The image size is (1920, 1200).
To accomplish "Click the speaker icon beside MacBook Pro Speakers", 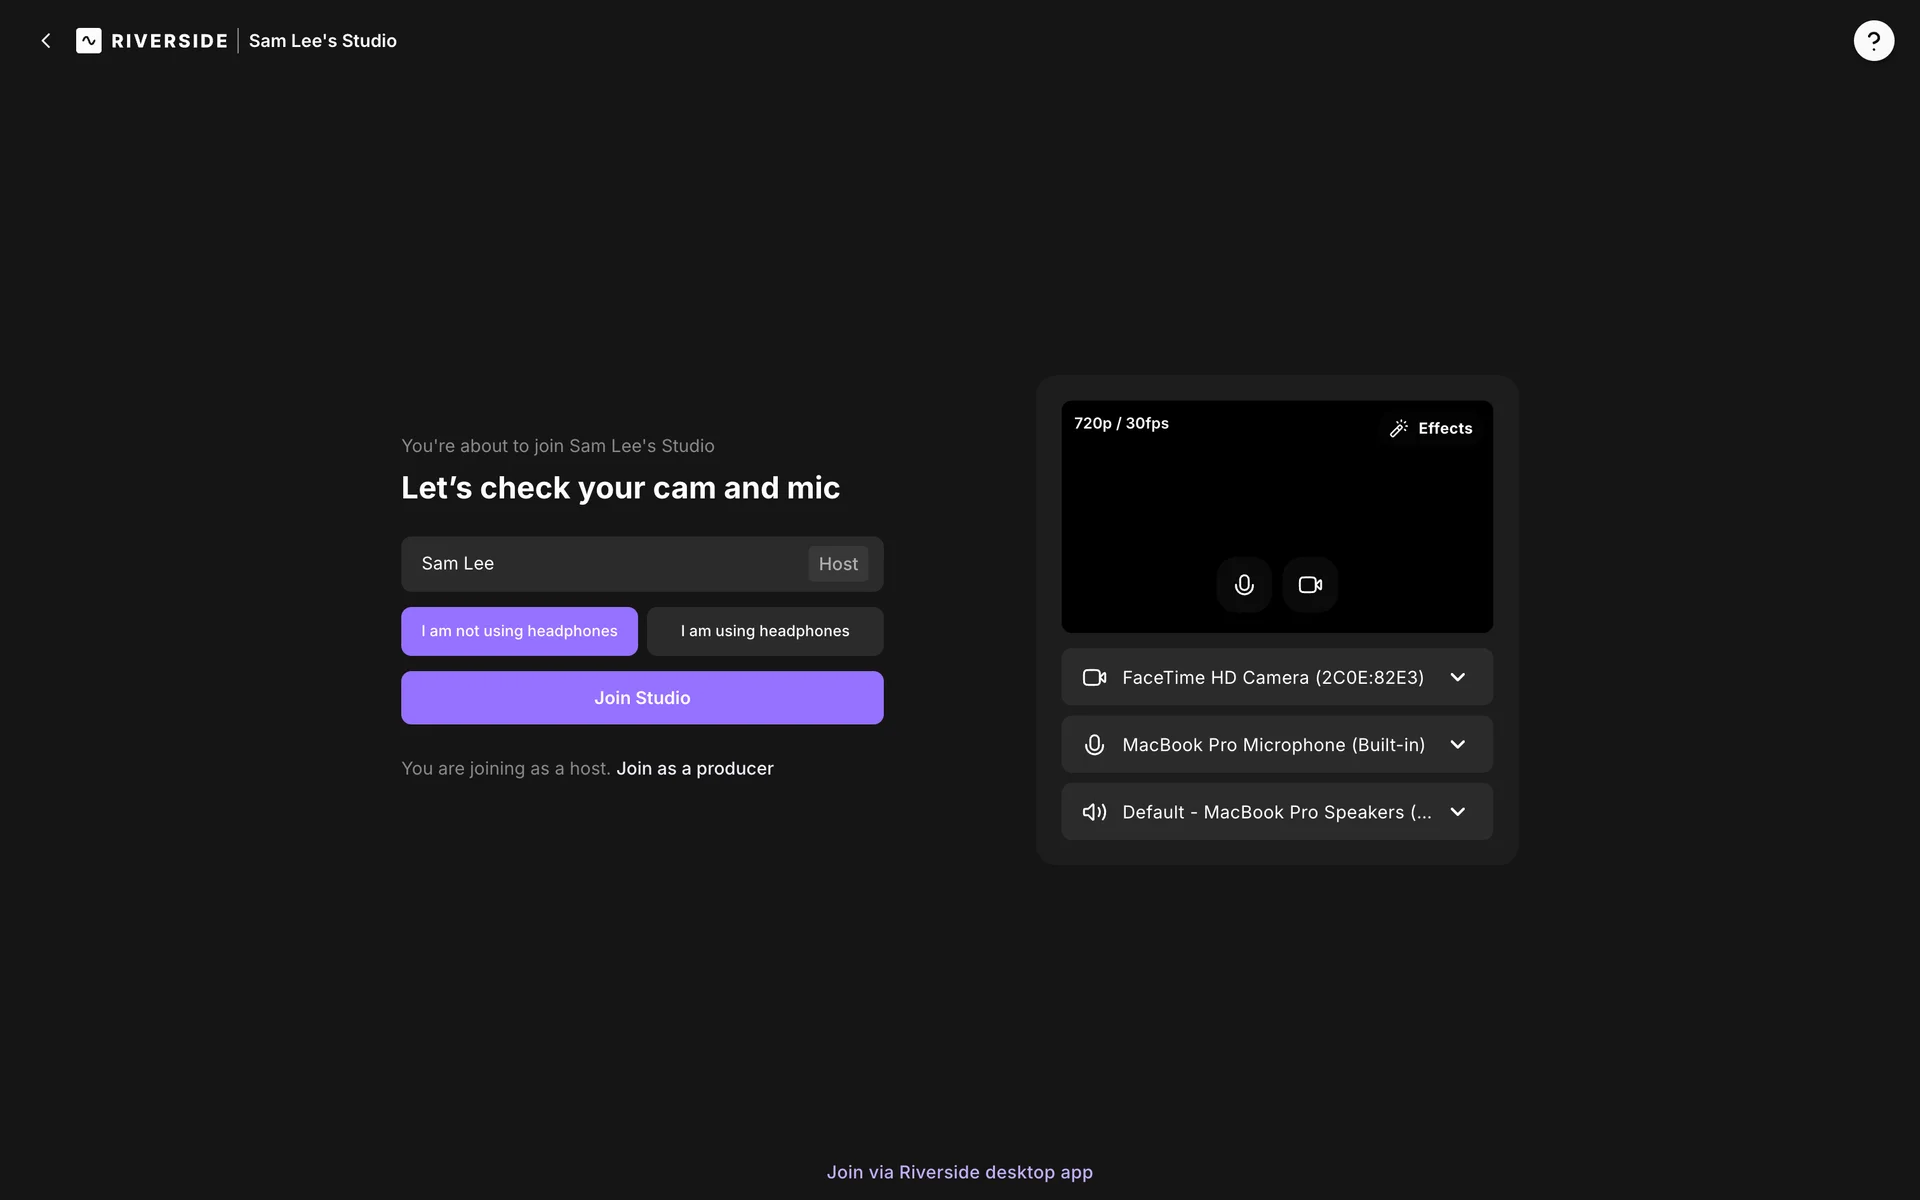I will pos(1094,812).
